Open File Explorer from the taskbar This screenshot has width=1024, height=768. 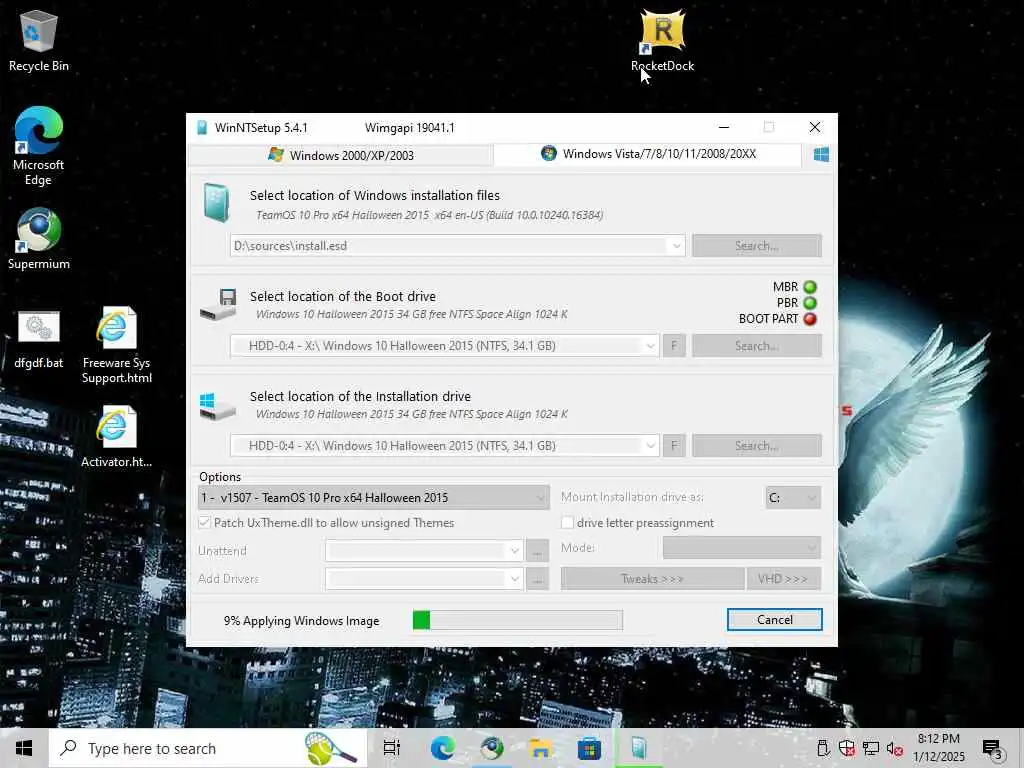pos(541,748)
